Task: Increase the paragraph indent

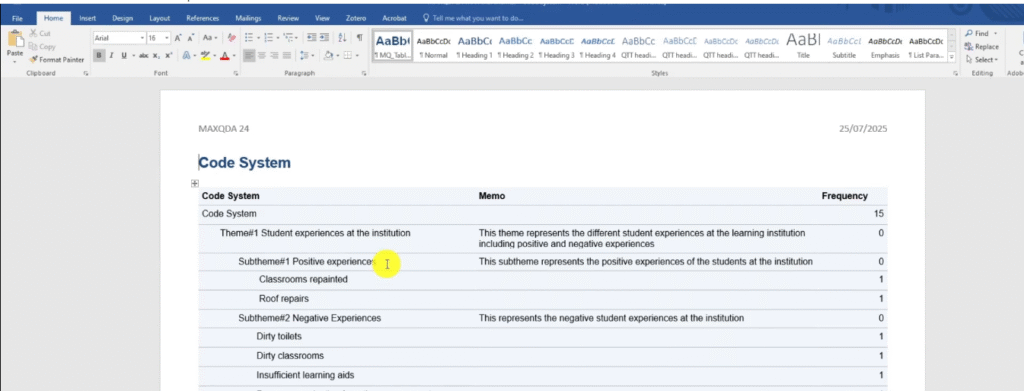Action: coord(325,38)
